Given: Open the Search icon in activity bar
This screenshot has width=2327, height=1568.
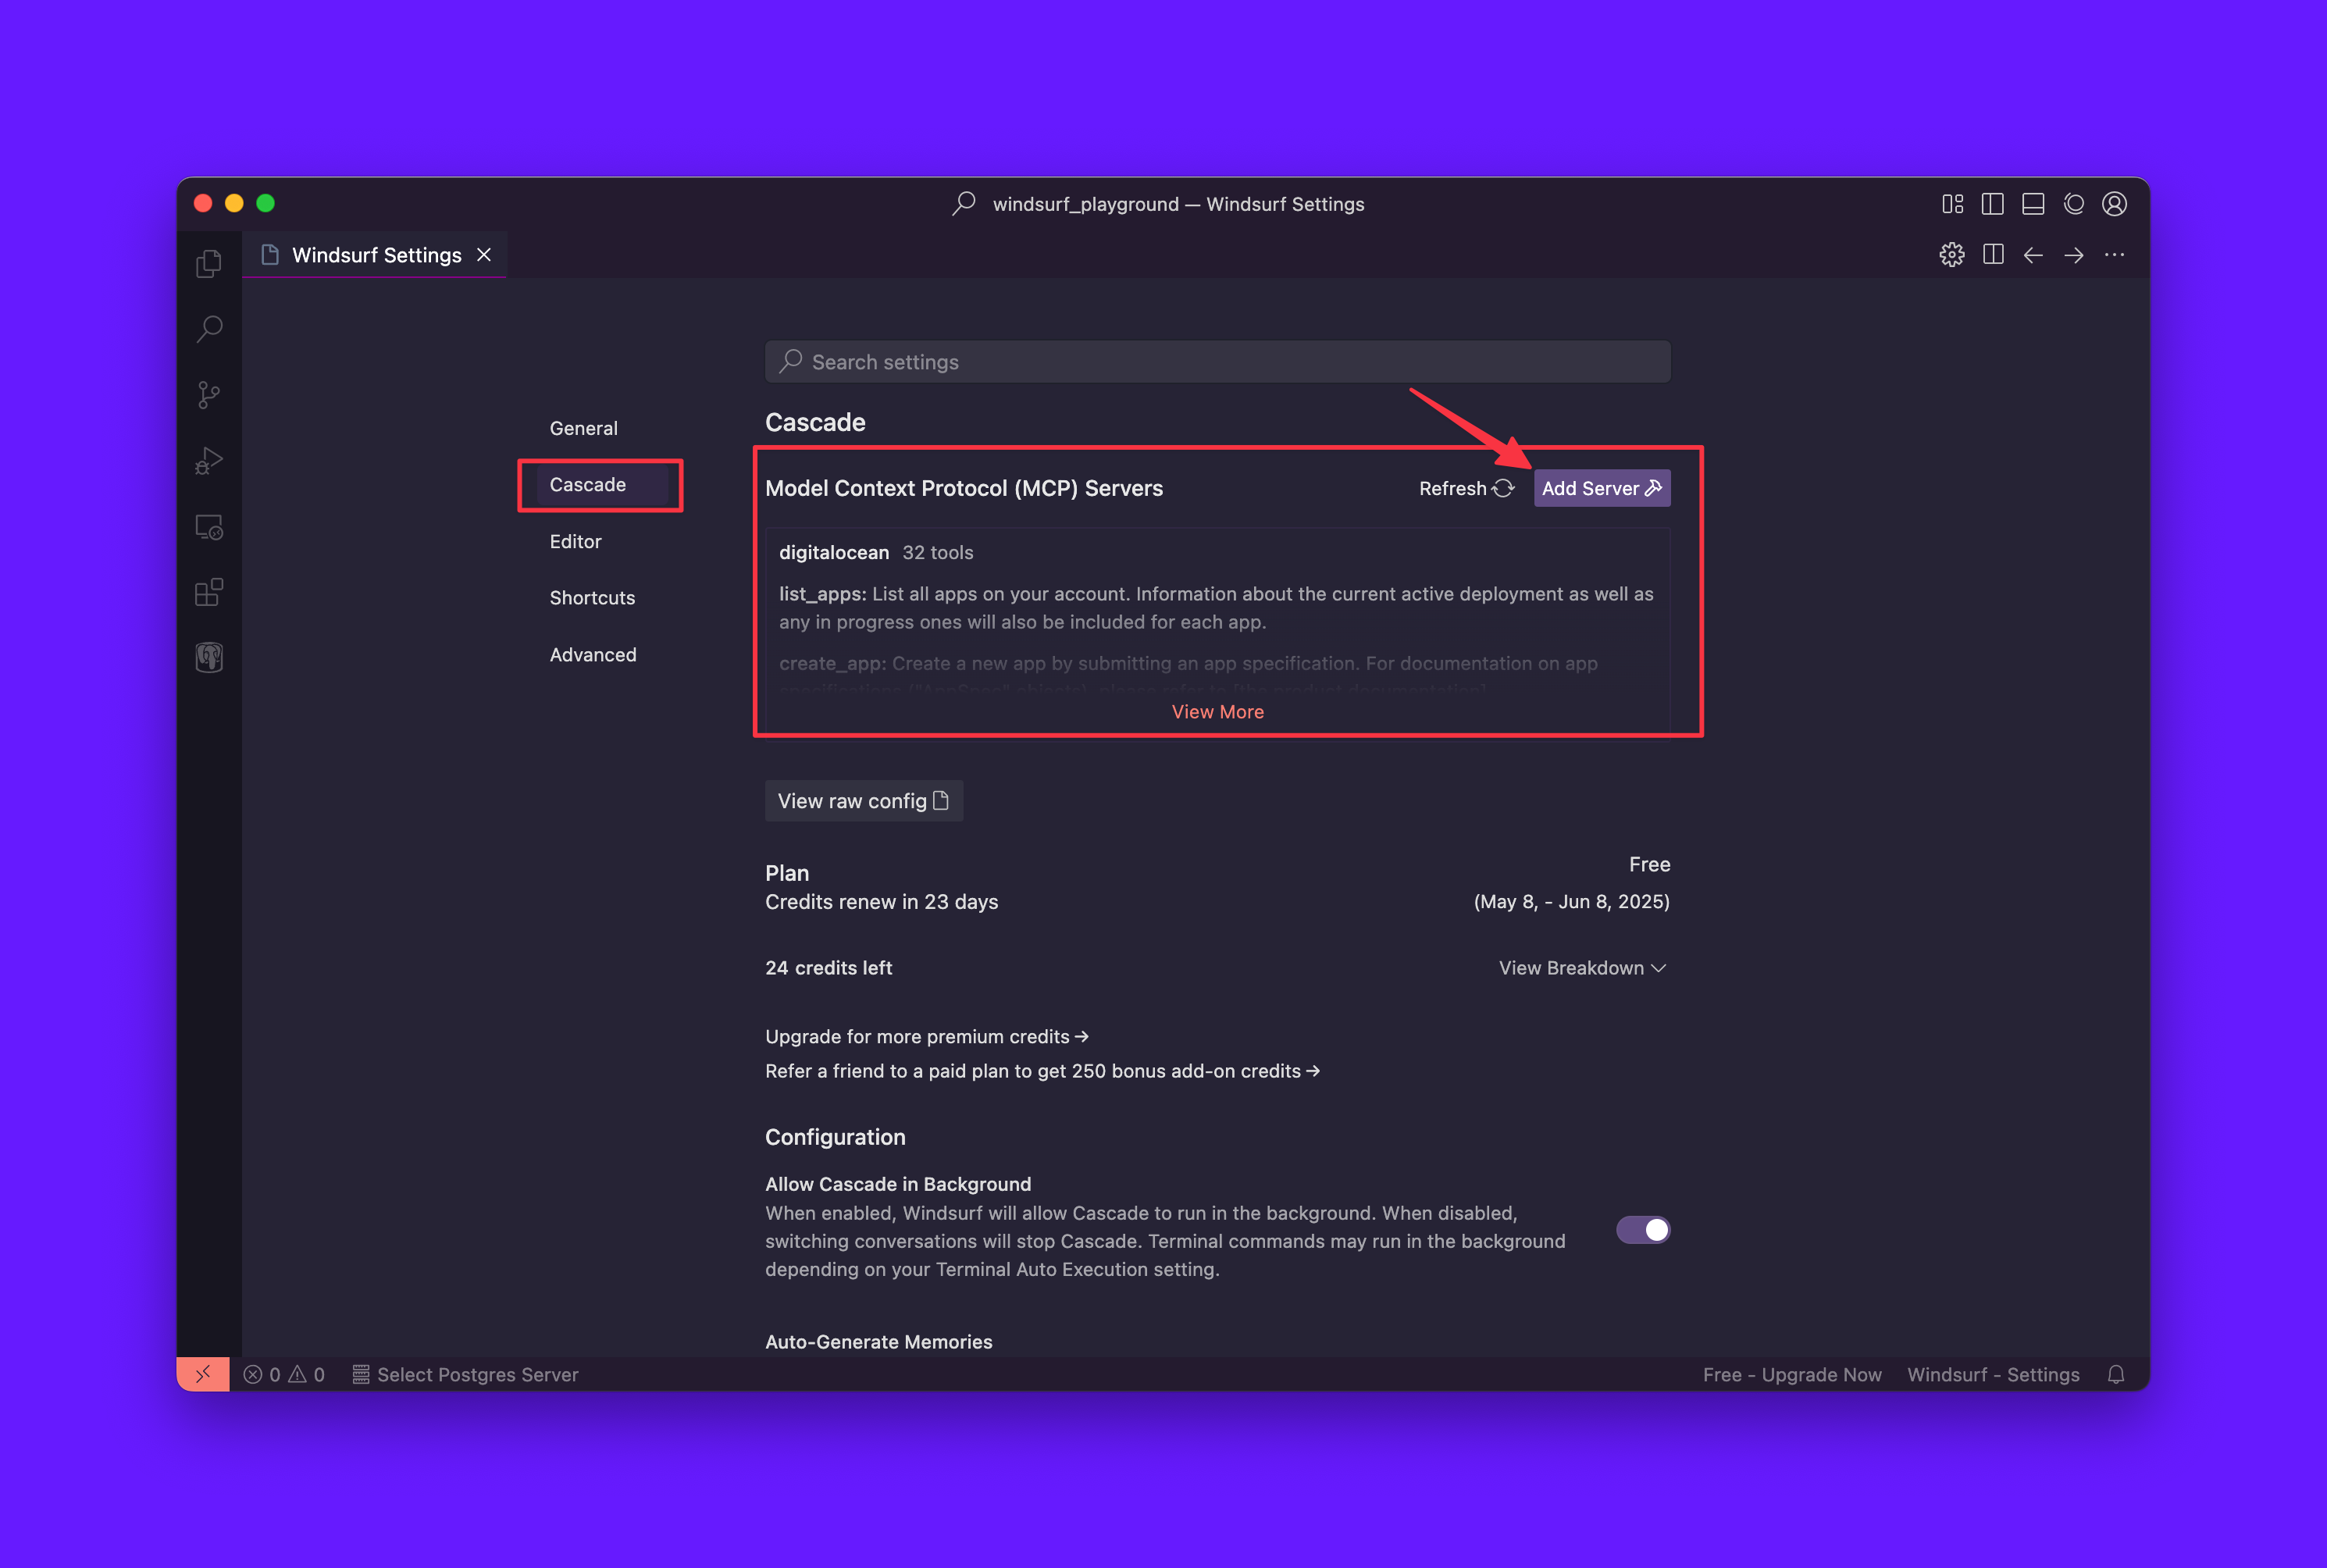Looking at the screenshot, I should tap(209, 329).
